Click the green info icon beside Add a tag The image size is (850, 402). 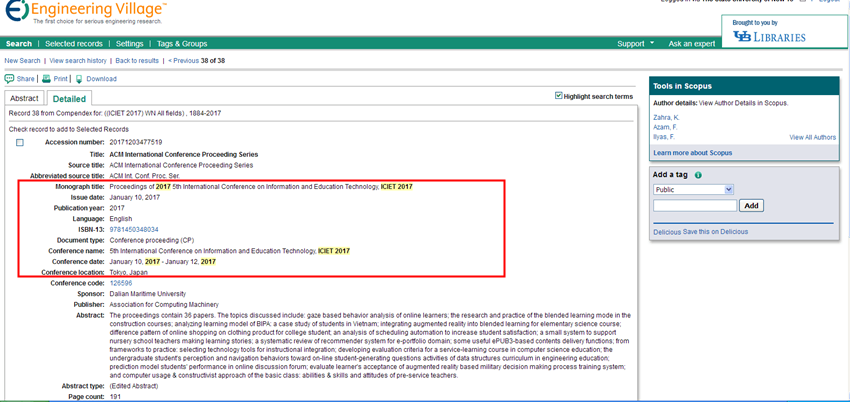[x=698, y=175]
